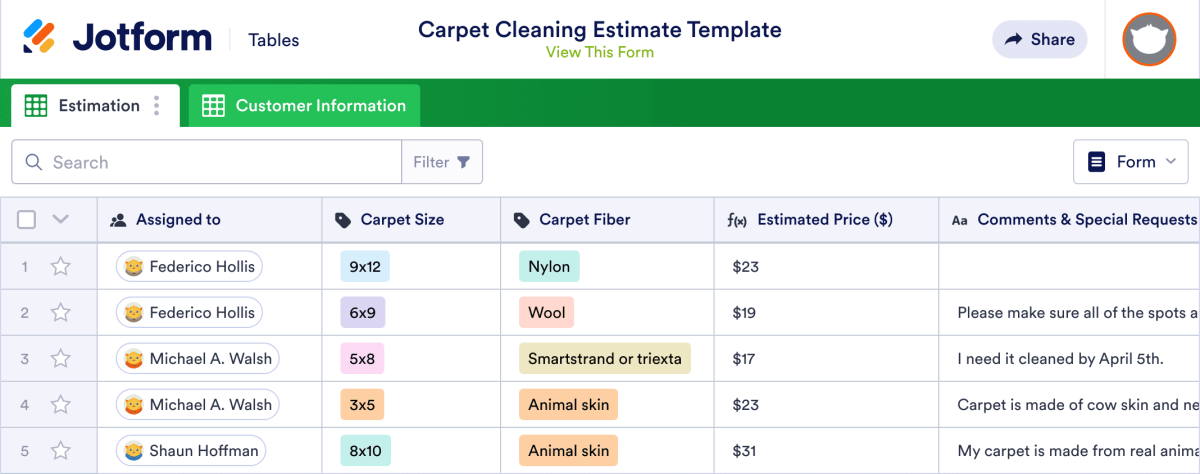The height and width of the screenshot is (474, 1200).
Task: Click into the Search input field
Action: point(220,162)
